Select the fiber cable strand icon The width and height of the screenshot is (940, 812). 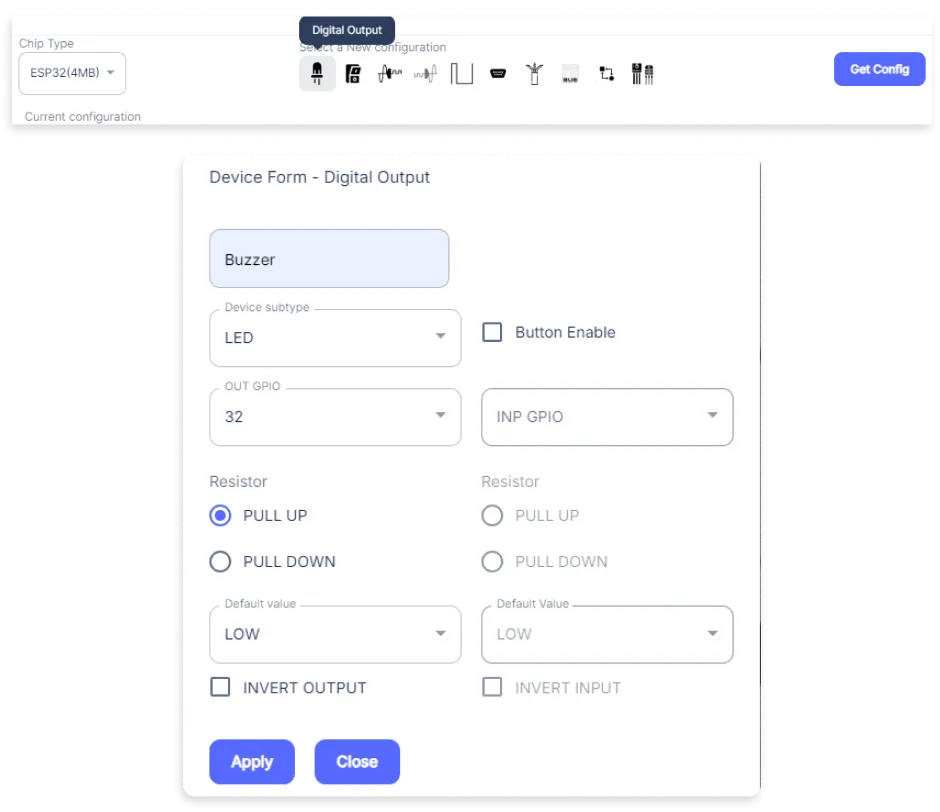point(534,74)
